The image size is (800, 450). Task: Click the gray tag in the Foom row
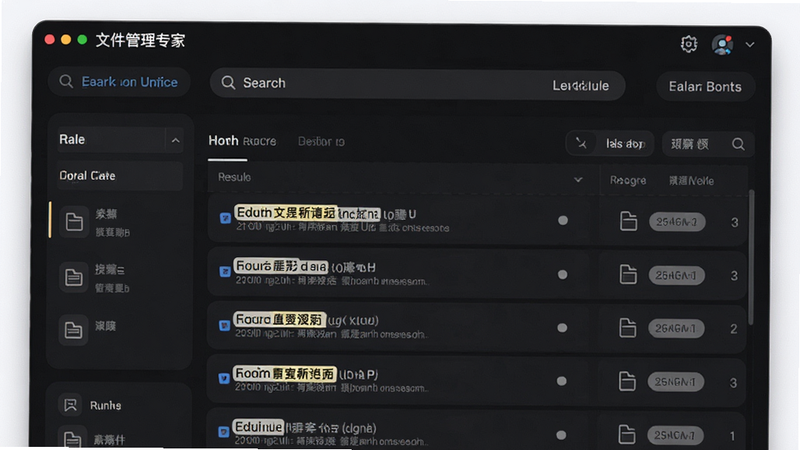[676, 382]
